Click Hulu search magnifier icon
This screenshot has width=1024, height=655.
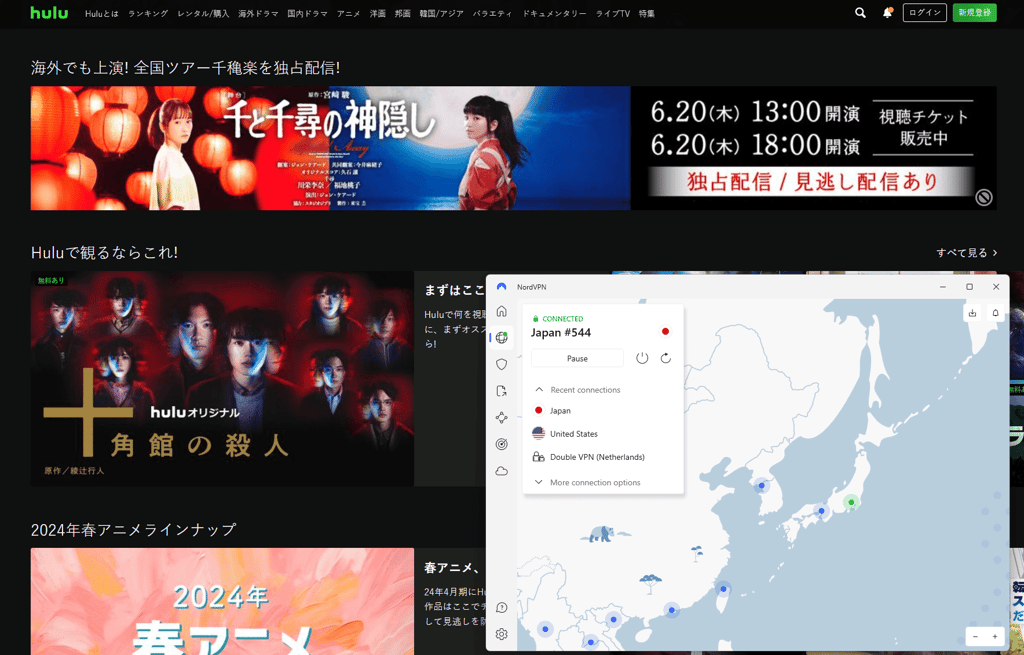[860, 12]
